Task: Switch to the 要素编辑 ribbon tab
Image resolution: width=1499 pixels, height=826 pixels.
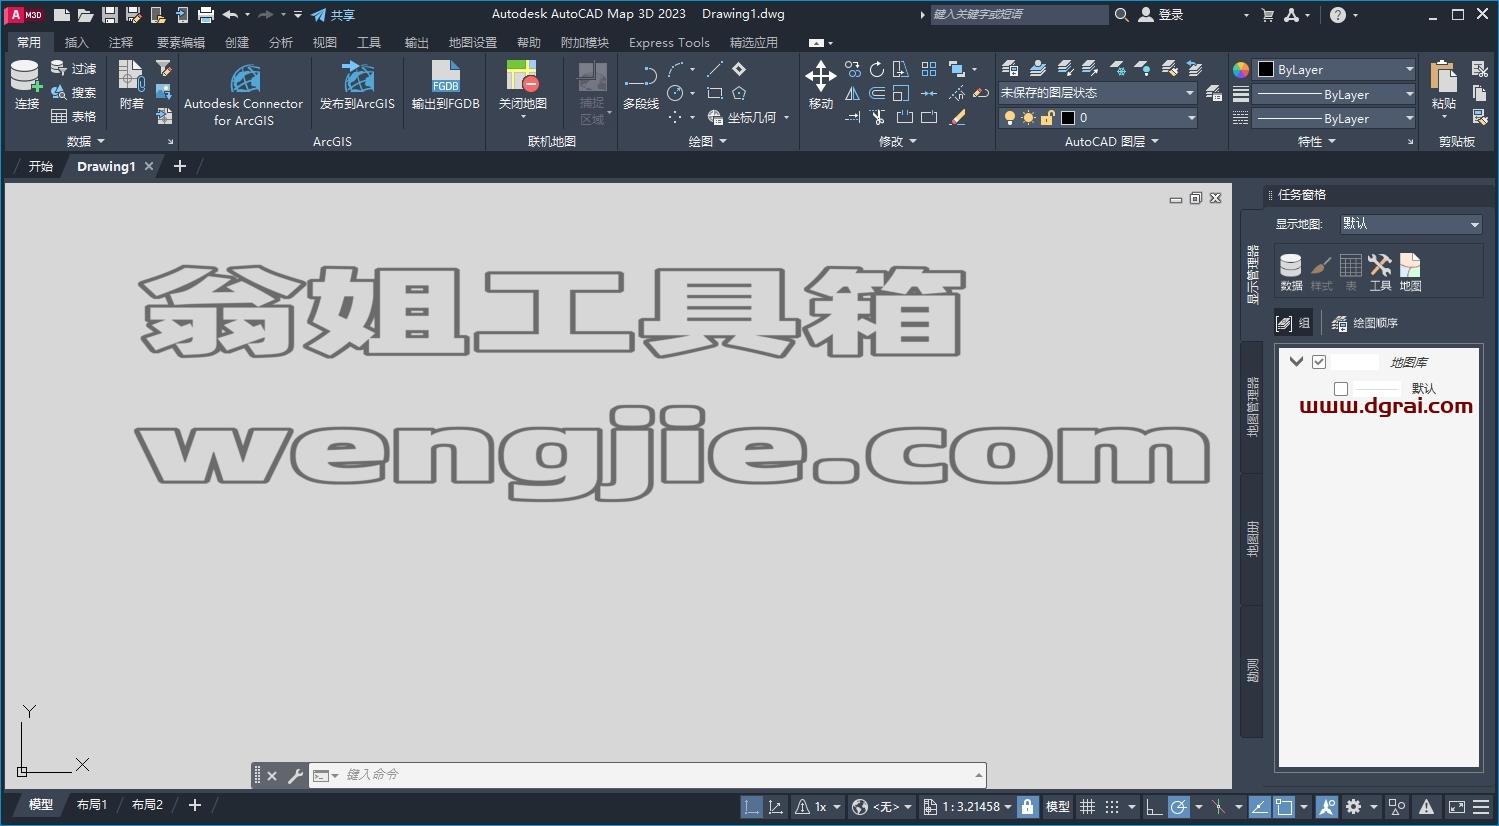Action: pyautogui.click(x=180, y=42)
